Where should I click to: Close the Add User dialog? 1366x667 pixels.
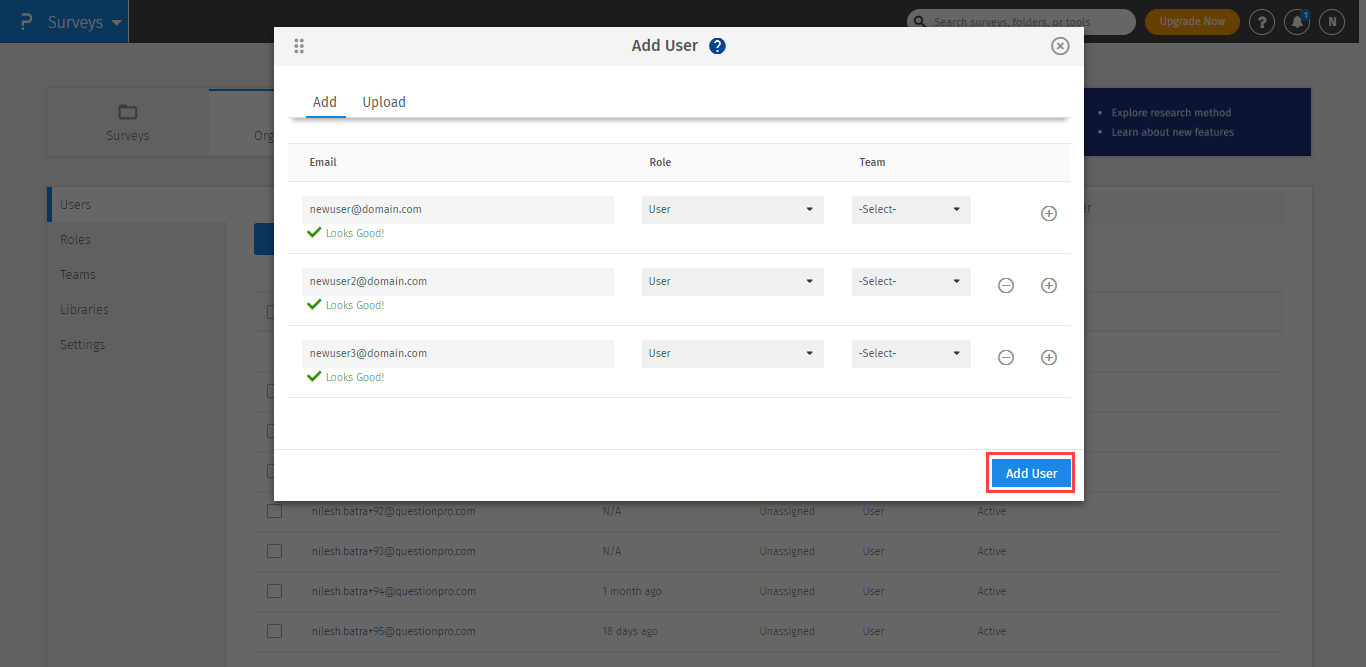point(1061,46)
